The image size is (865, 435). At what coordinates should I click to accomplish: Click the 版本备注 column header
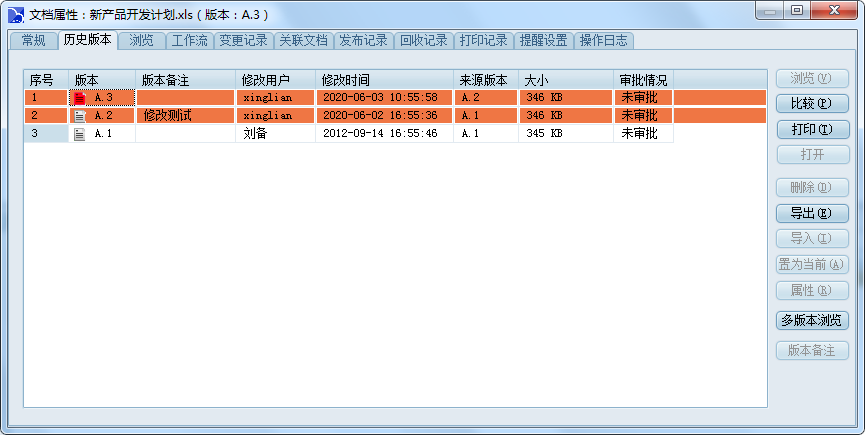[x=185, y=80]
